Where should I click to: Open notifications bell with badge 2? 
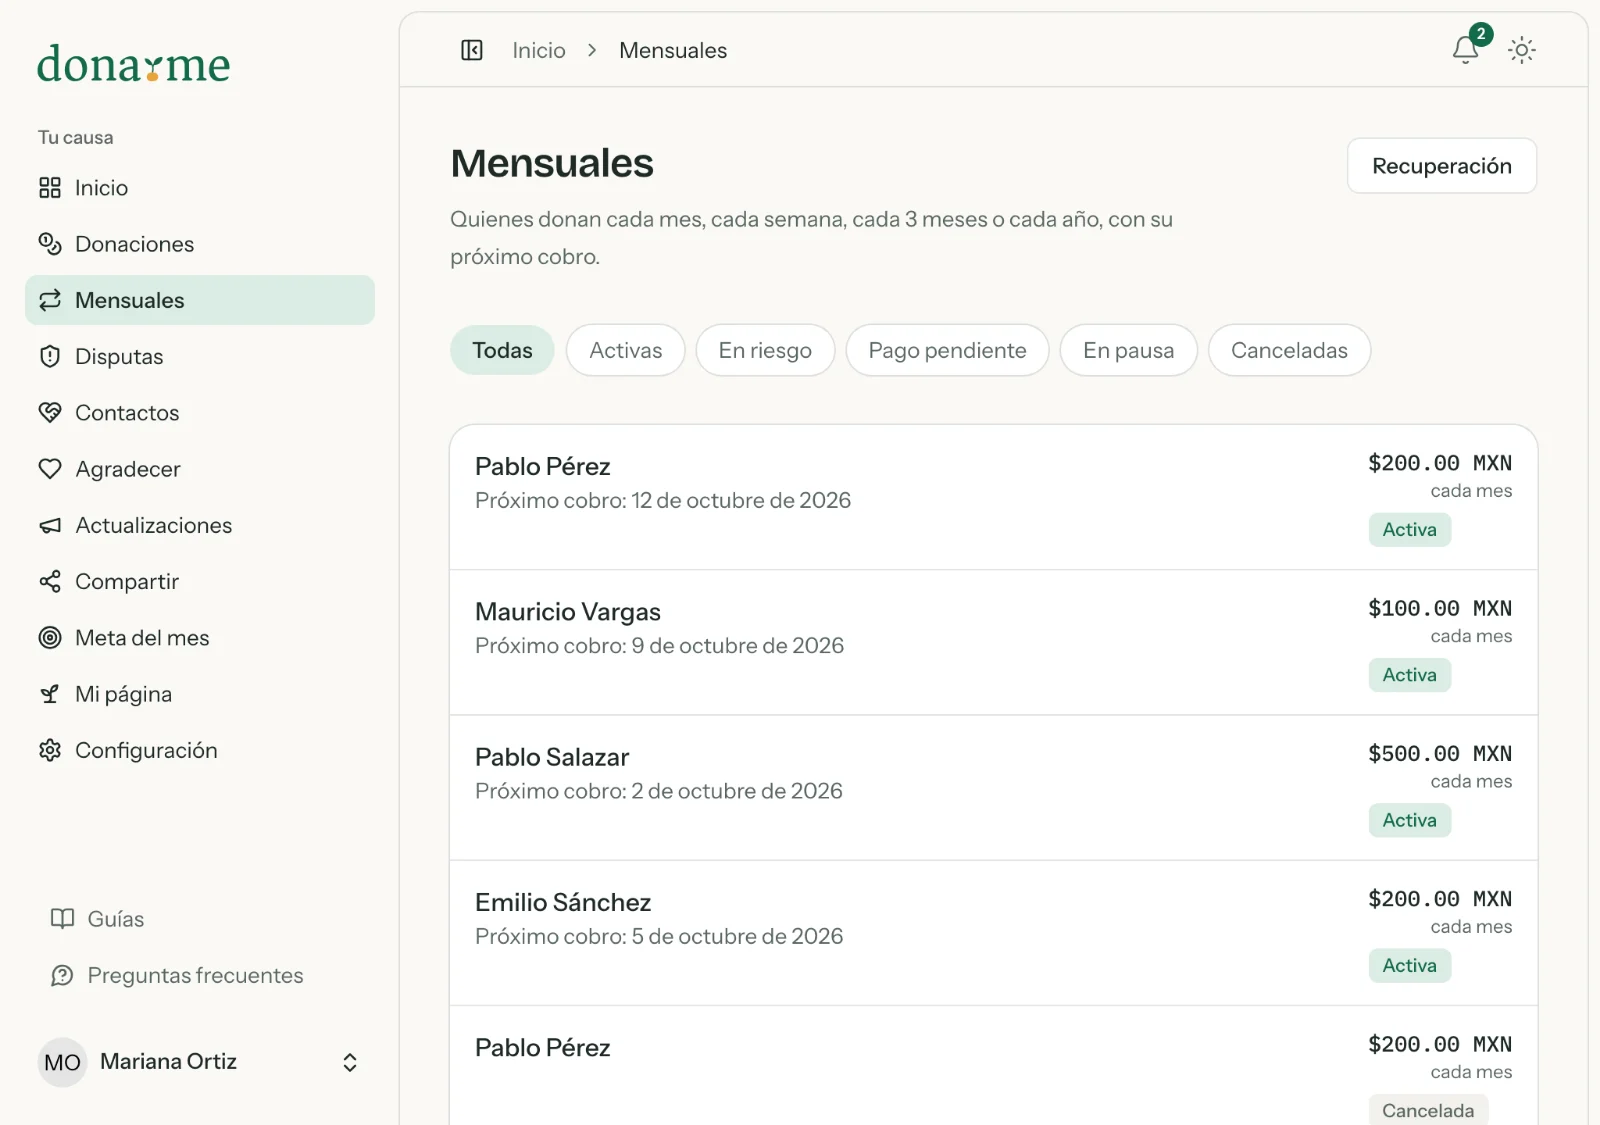(x=1466, y=49)
